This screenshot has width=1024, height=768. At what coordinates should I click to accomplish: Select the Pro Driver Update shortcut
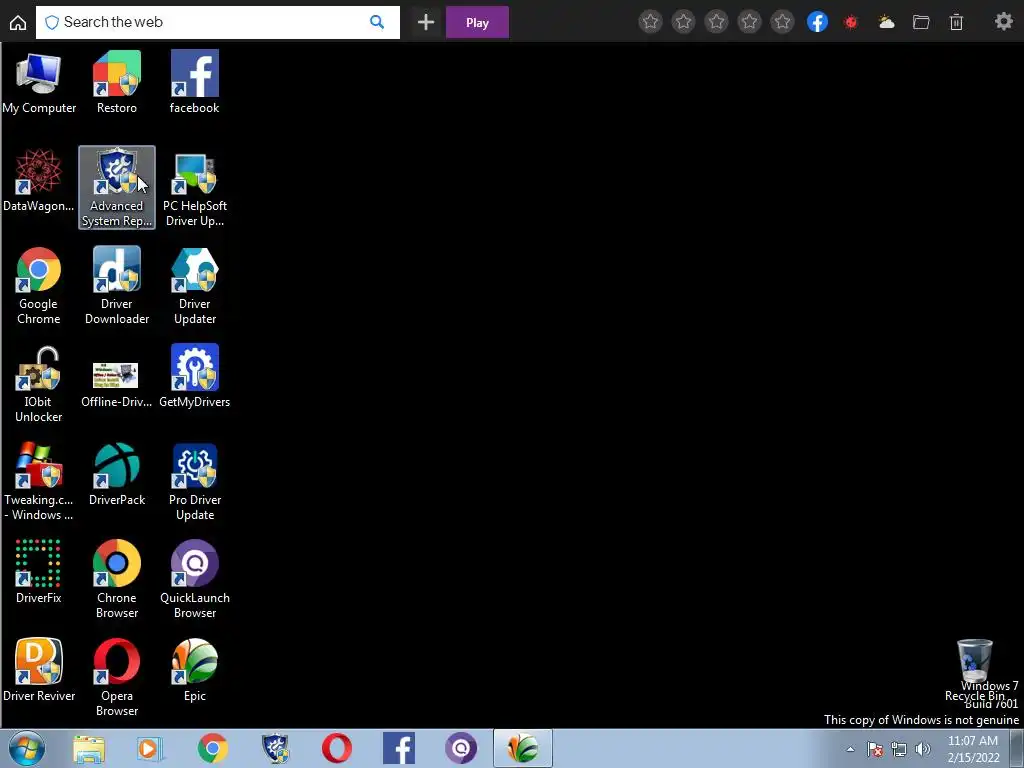coord(195,482)
